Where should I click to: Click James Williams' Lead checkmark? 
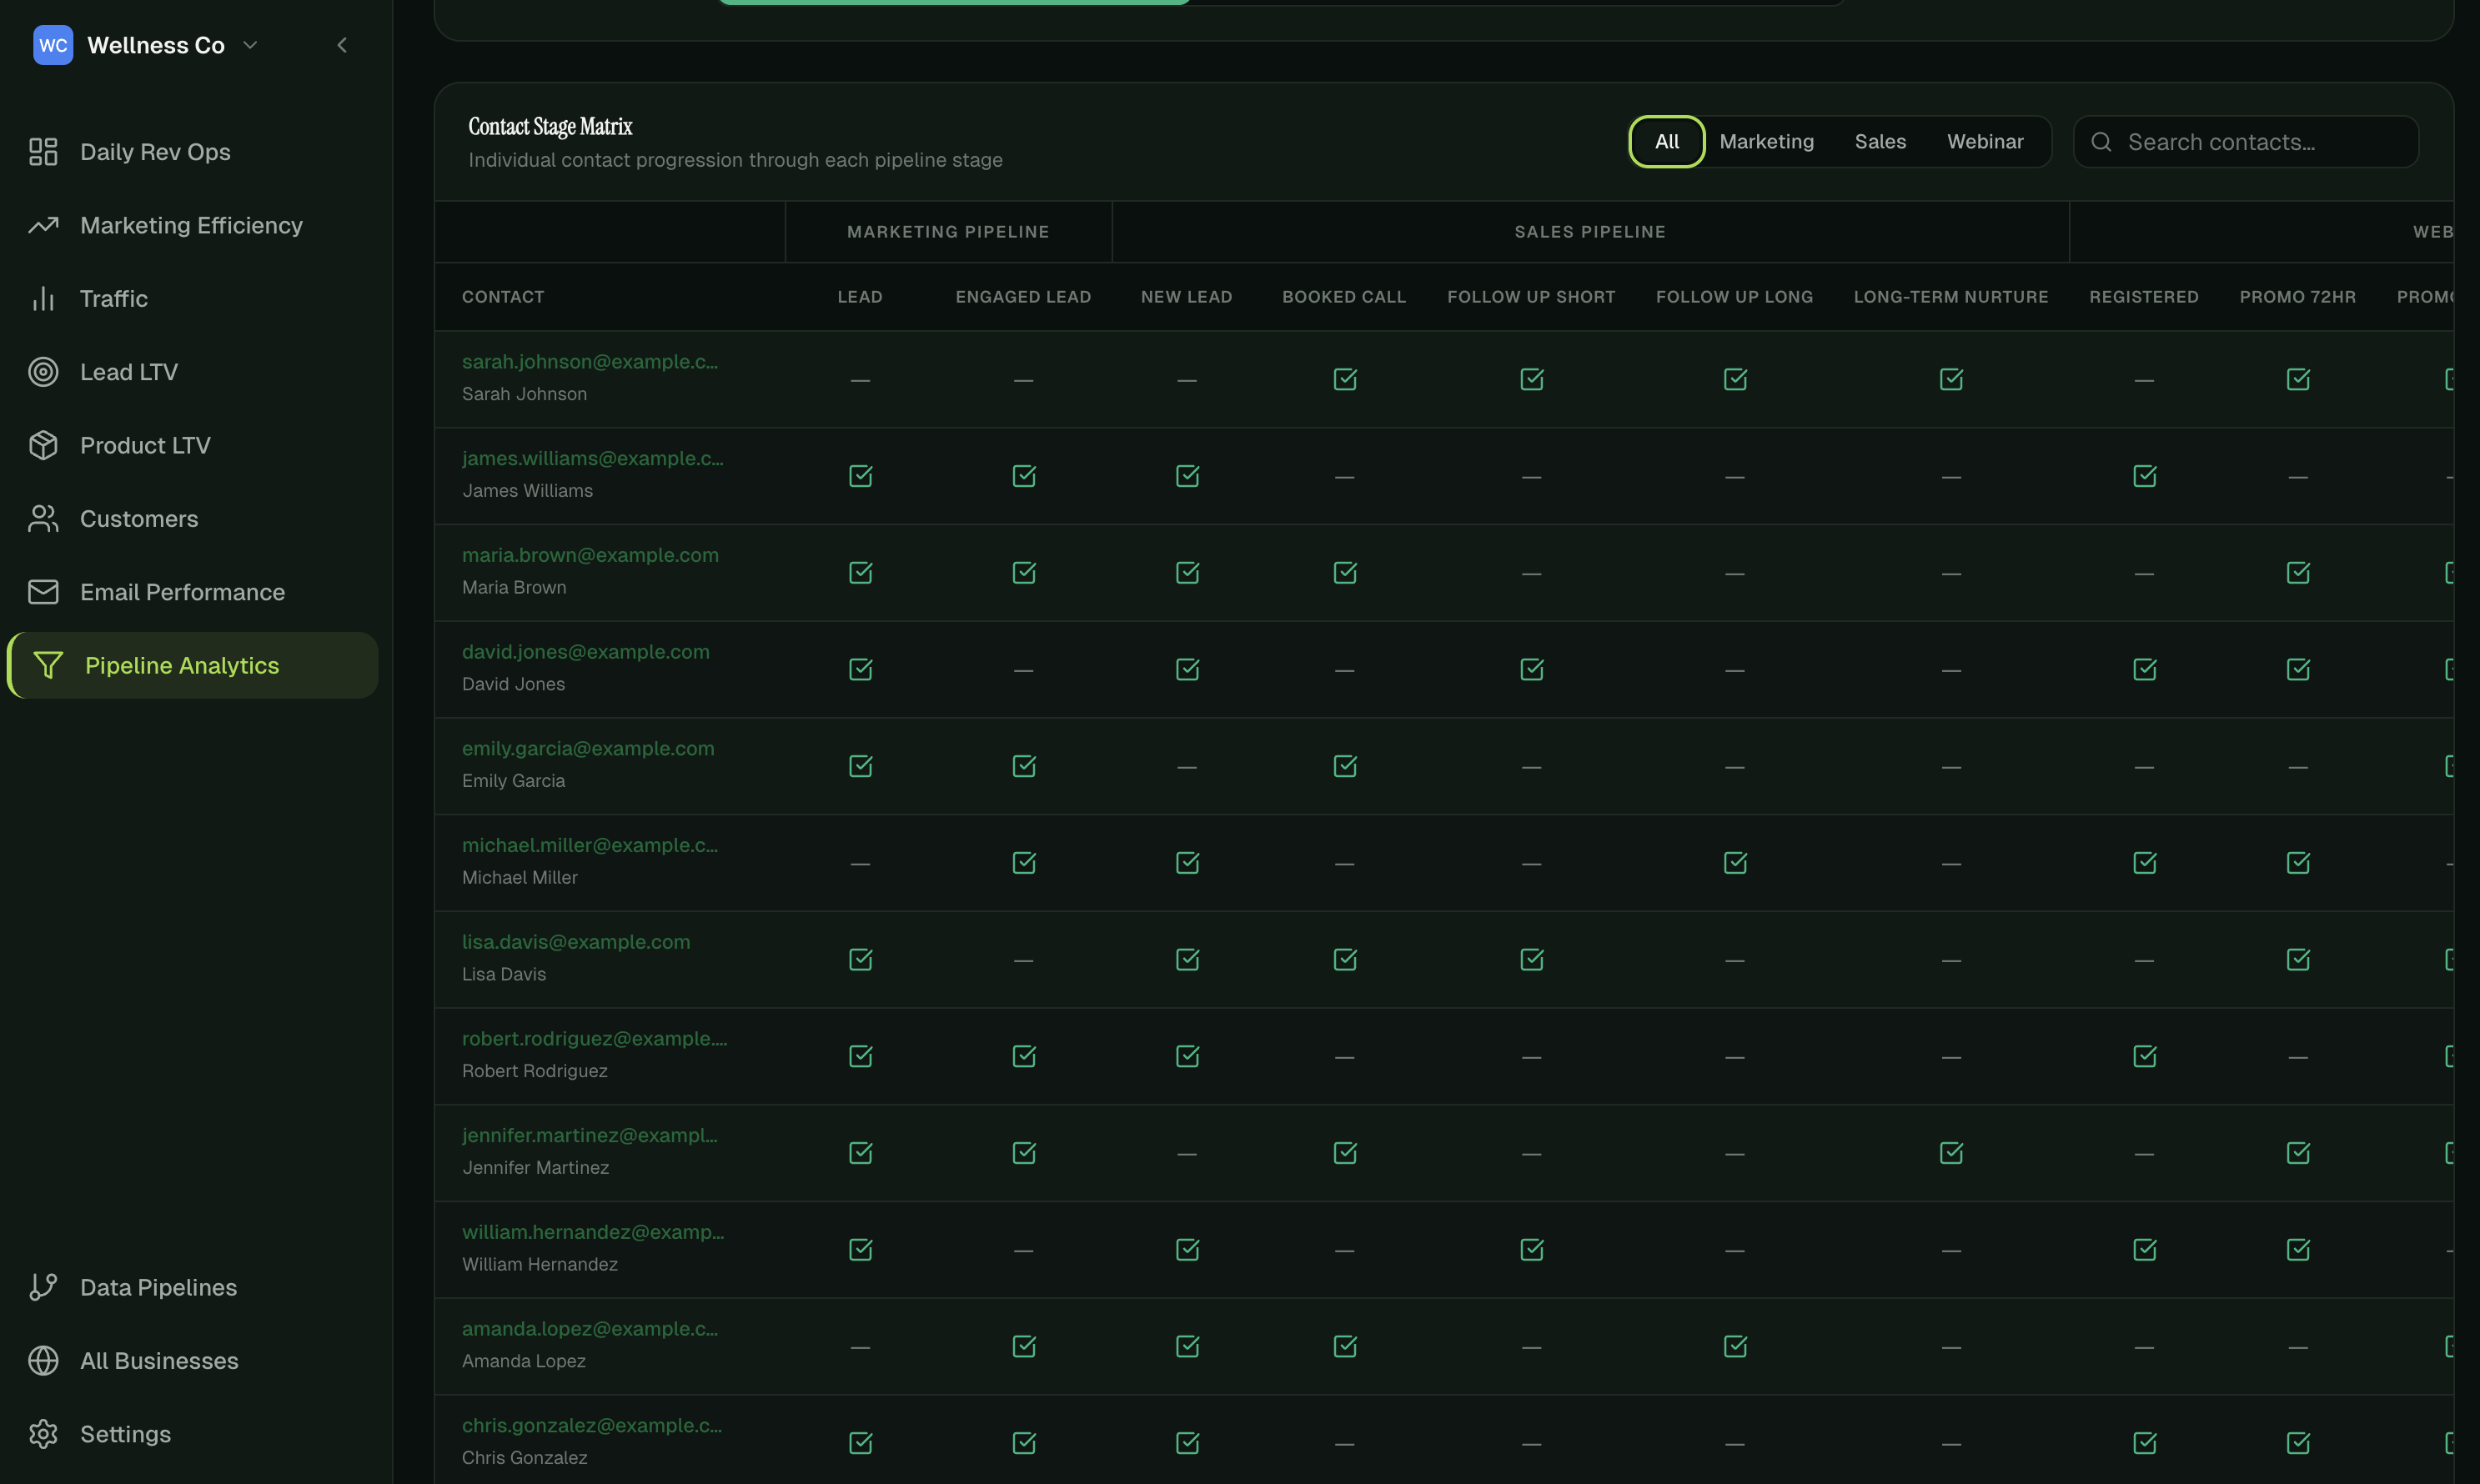click(x=860, y=476)
